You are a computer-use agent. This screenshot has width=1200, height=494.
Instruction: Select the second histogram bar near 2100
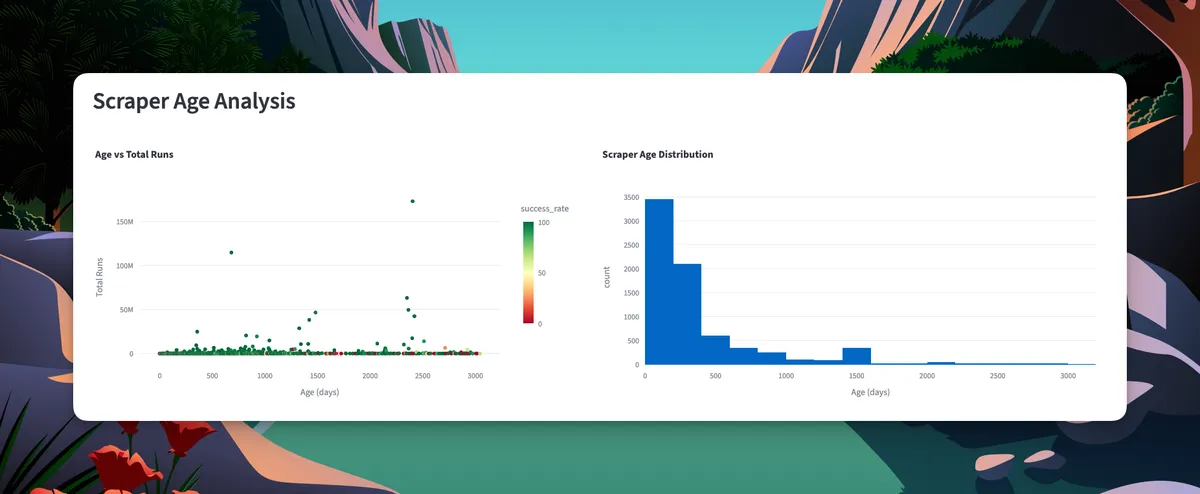pyautogui.click(x=687, y=314)
